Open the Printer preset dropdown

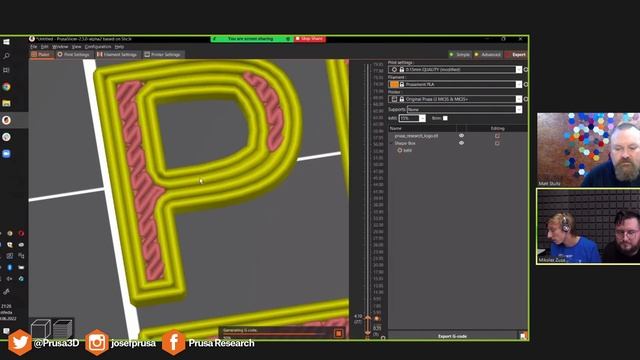click(x=518, y=99)
